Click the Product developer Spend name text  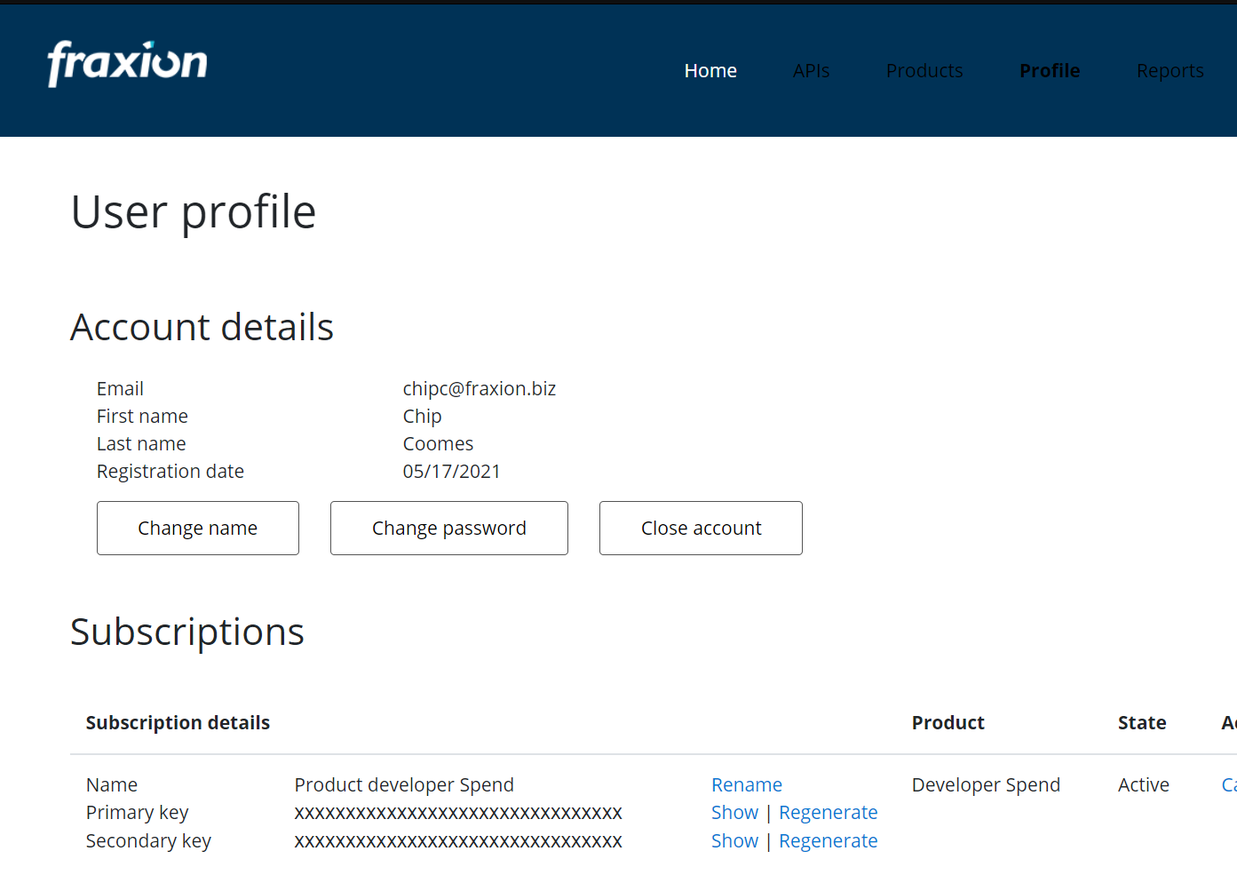pyautogui.click(x=404, y=785)
